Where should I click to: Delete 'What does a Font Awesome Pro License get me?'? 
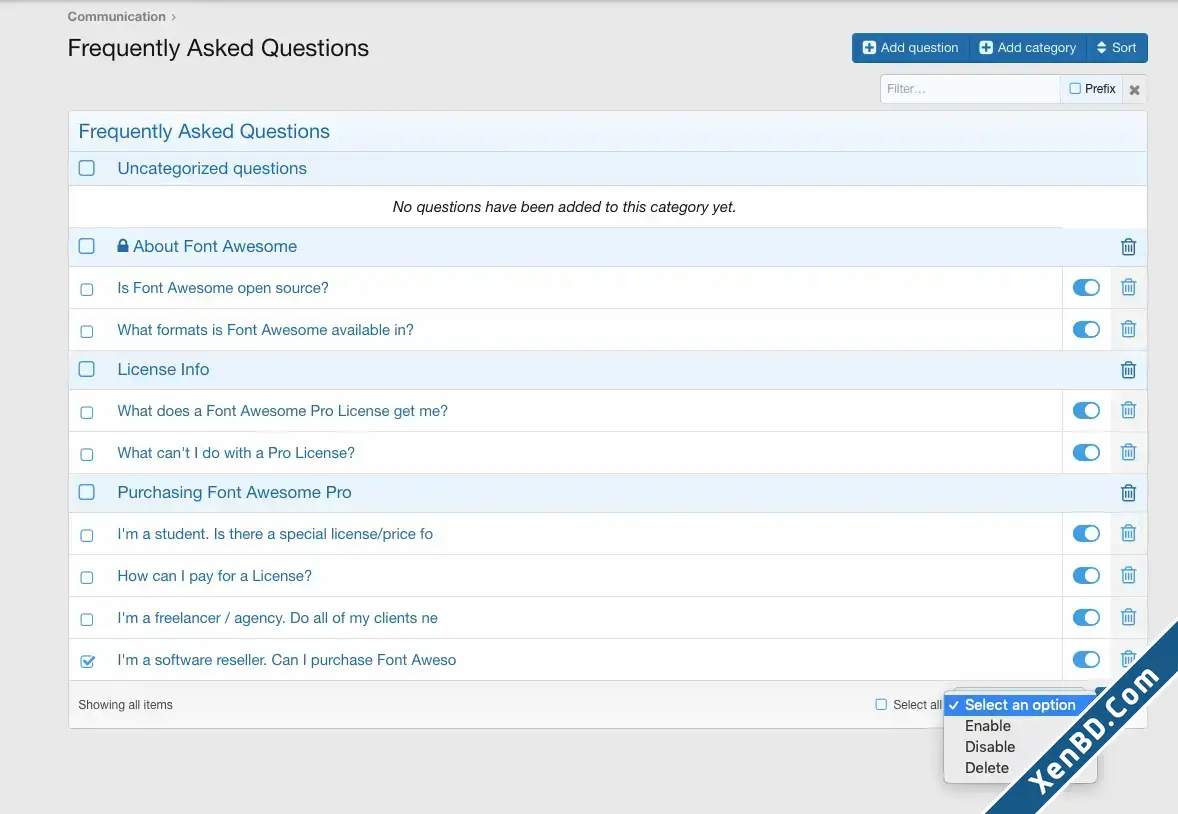point(1128,410)
